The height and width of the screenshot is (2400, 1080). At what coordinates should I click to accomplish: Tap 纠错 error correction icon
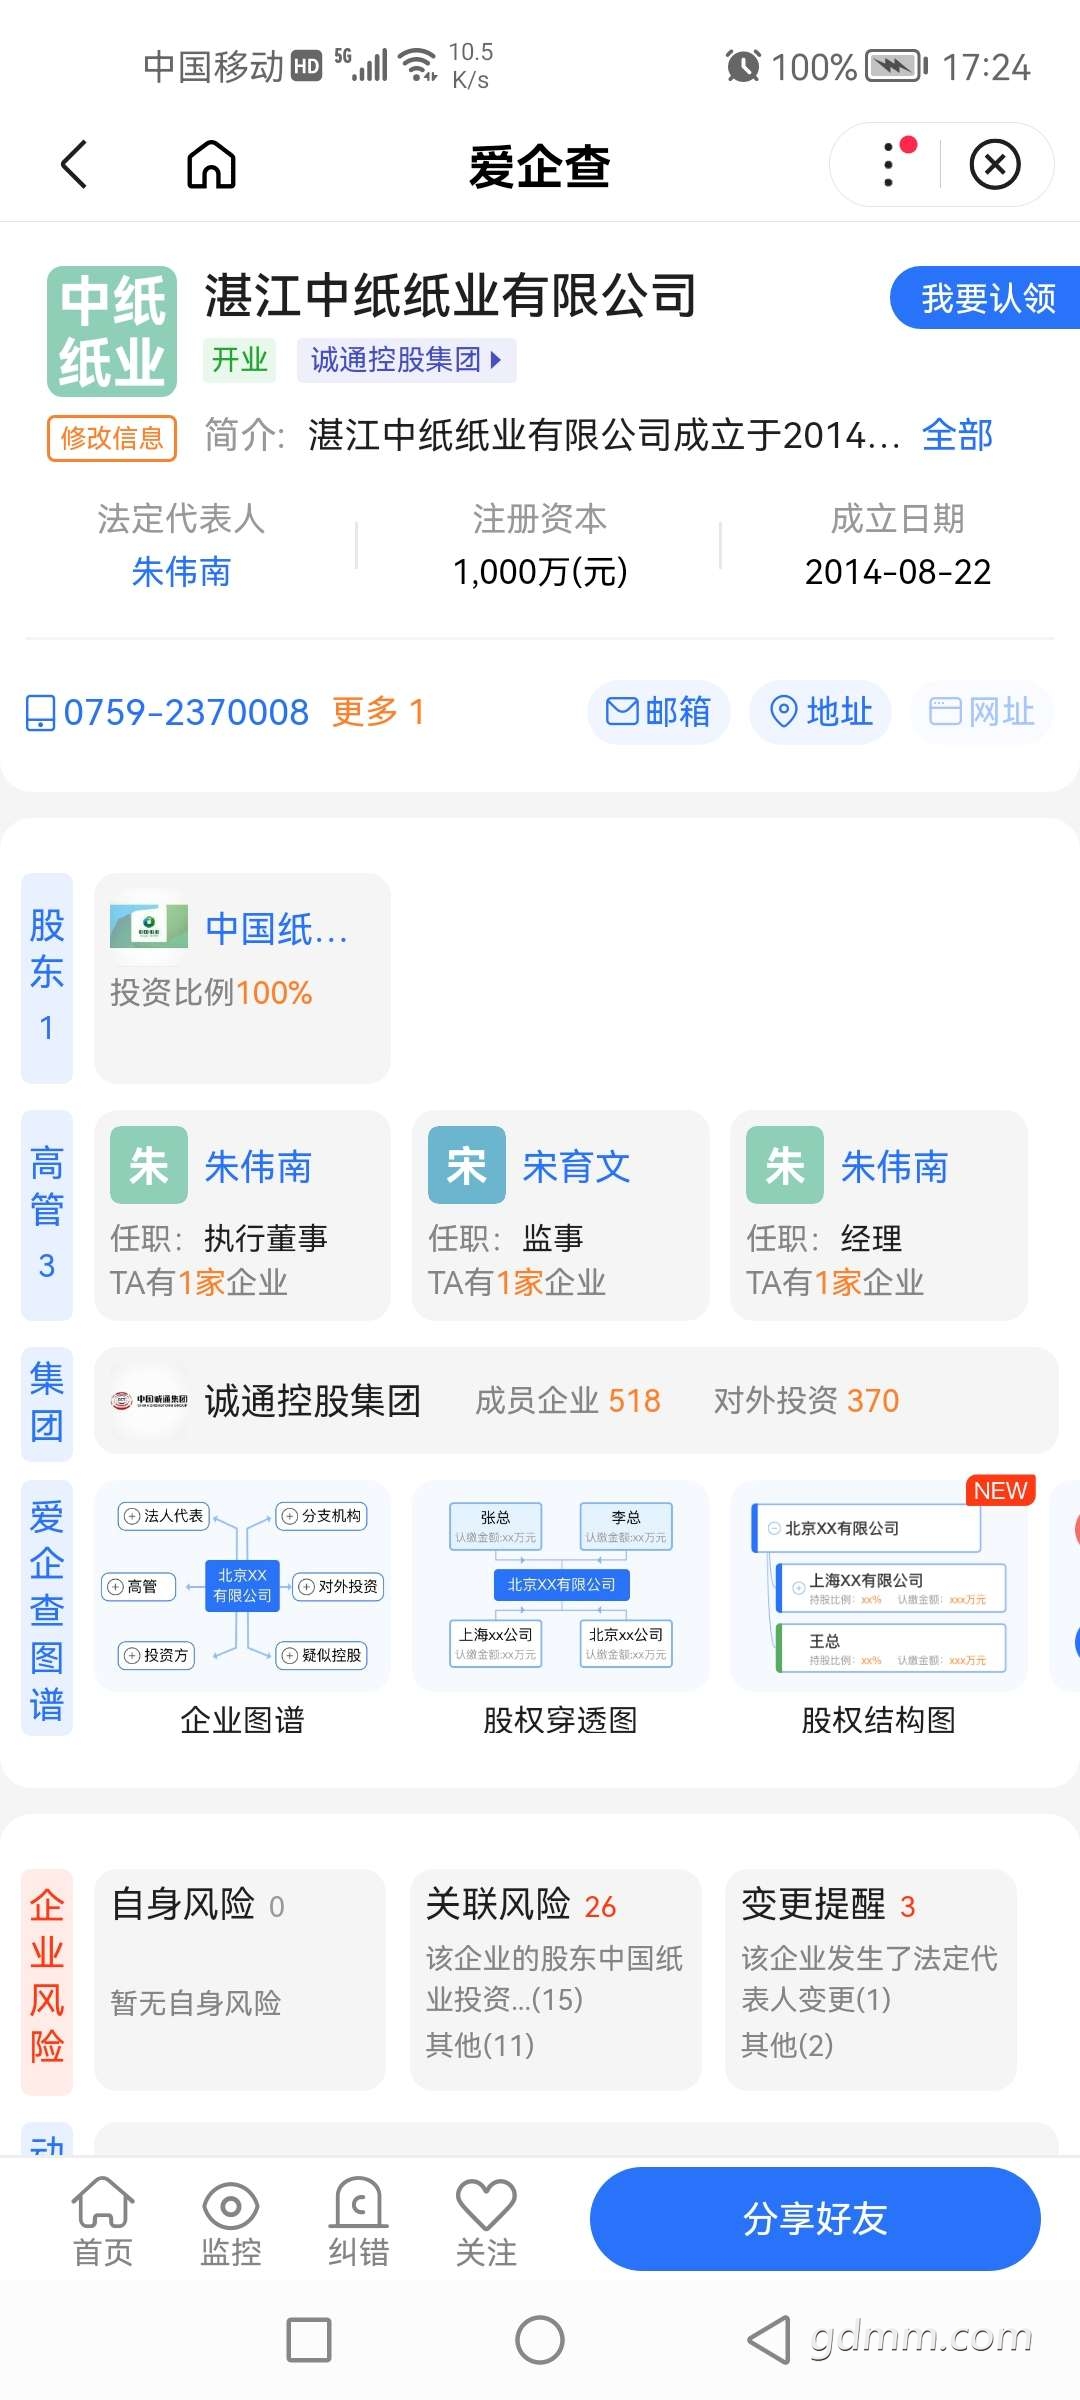358,2222
